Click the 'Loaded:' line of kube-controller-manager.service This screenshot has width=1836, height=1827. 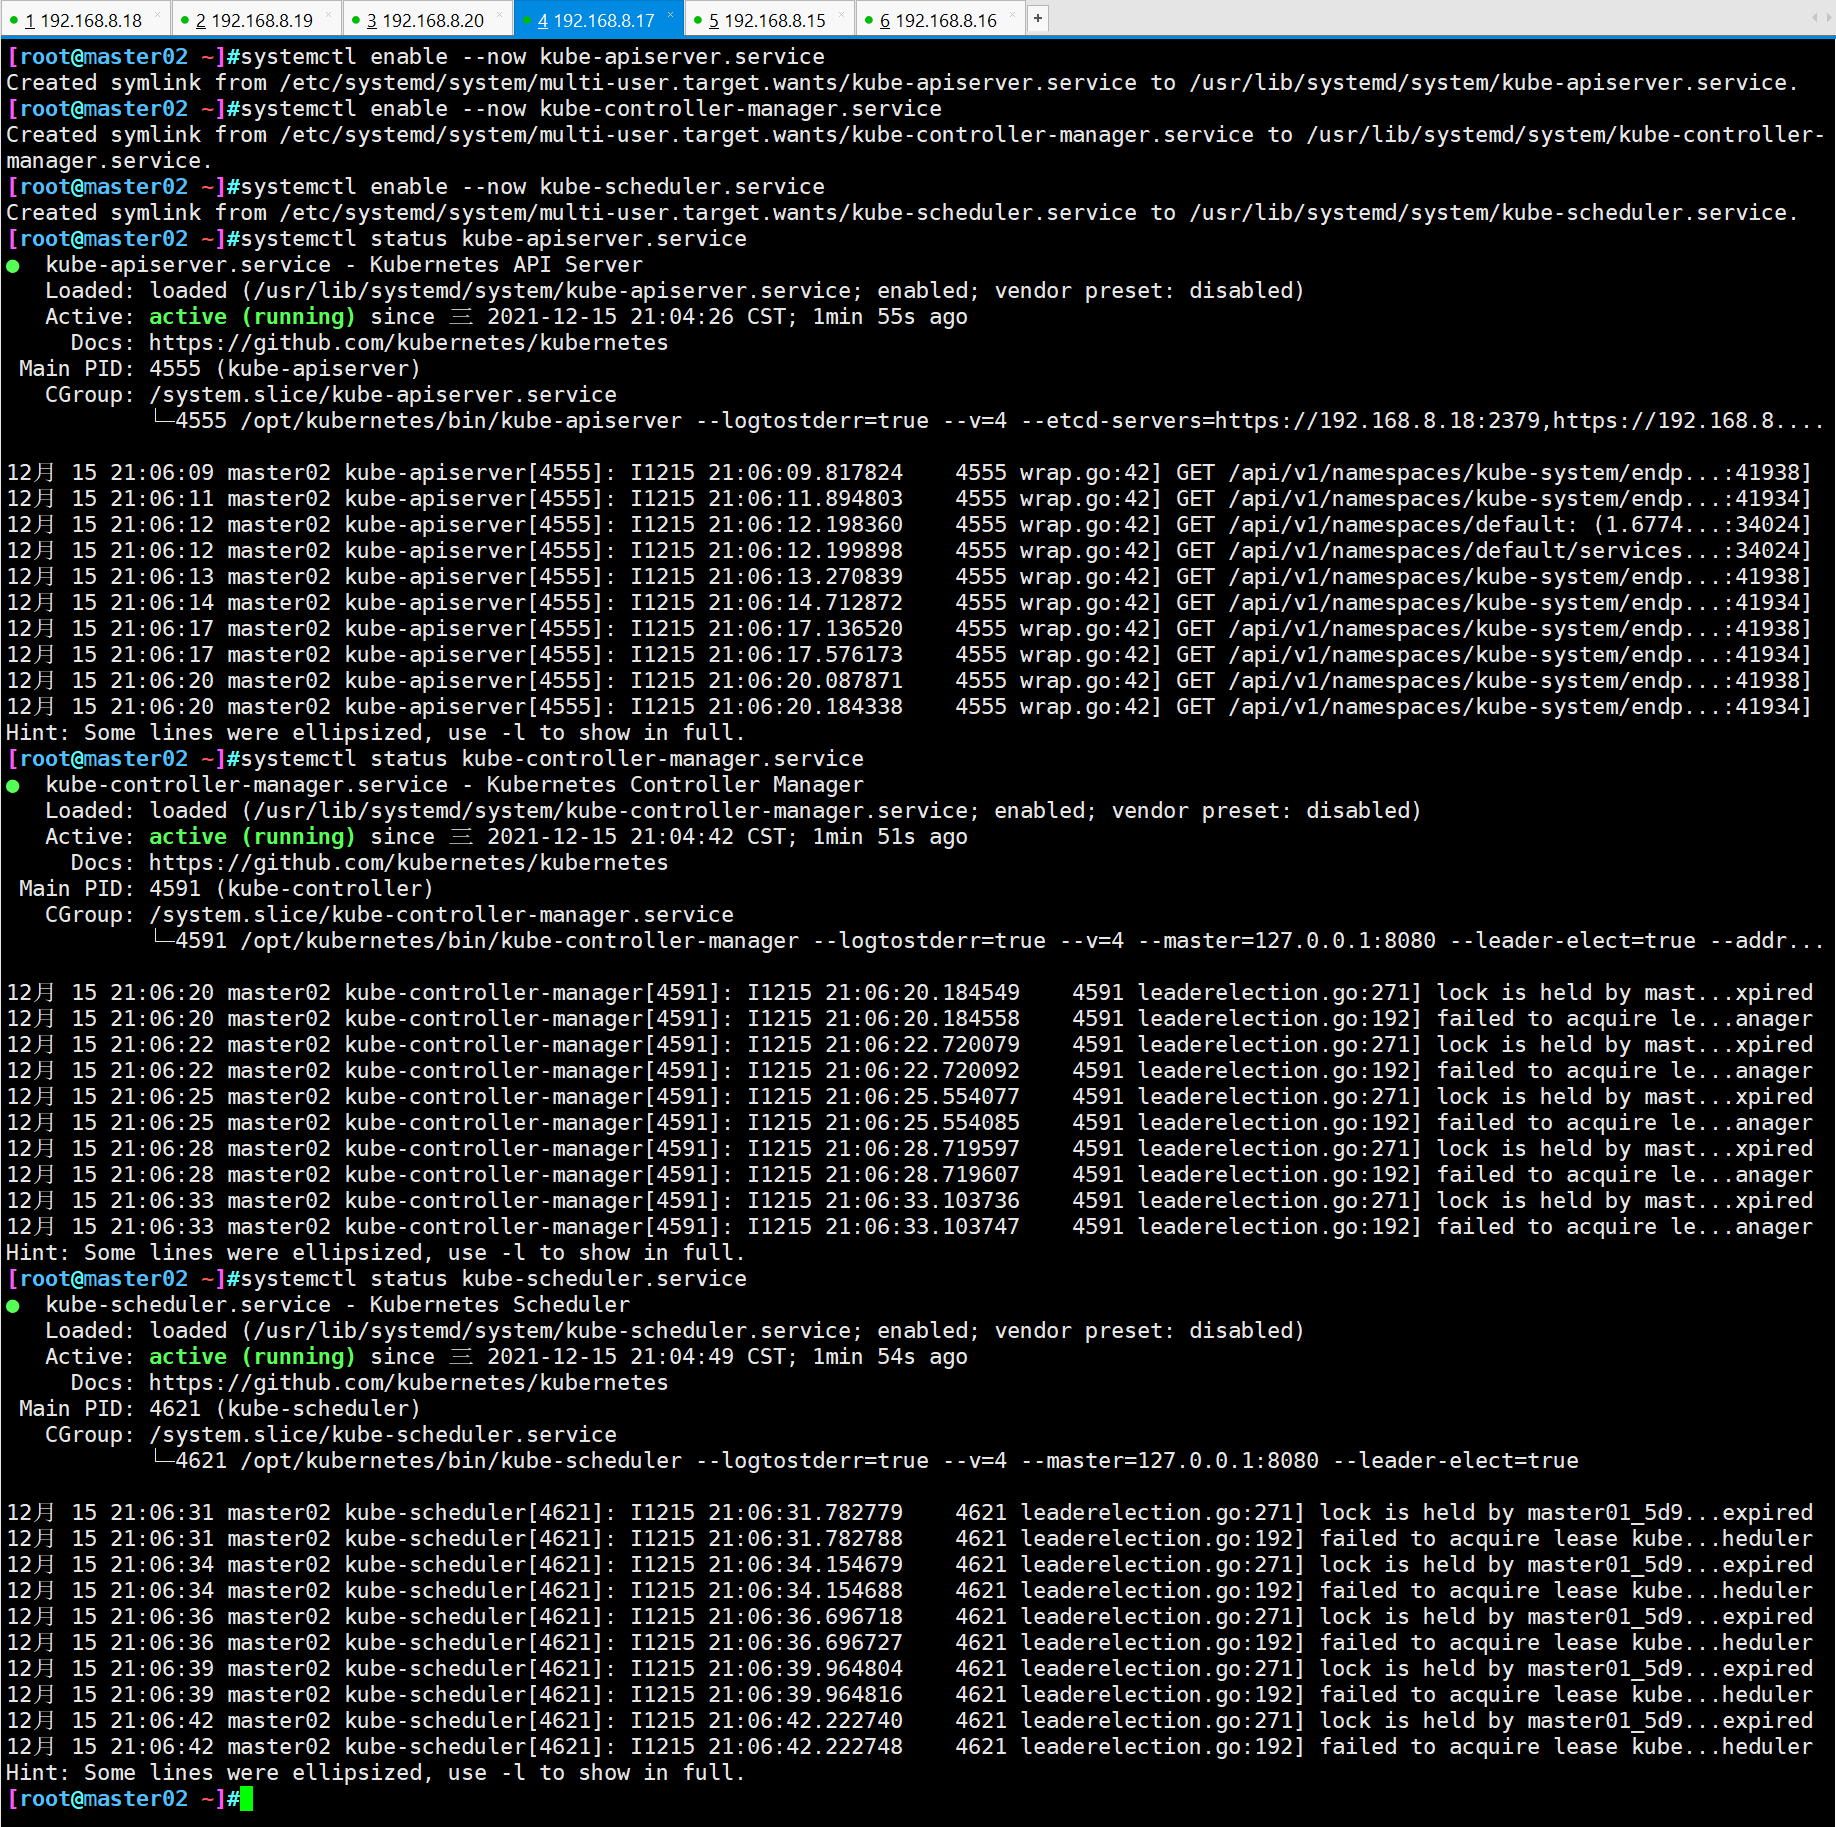point(733,811)
